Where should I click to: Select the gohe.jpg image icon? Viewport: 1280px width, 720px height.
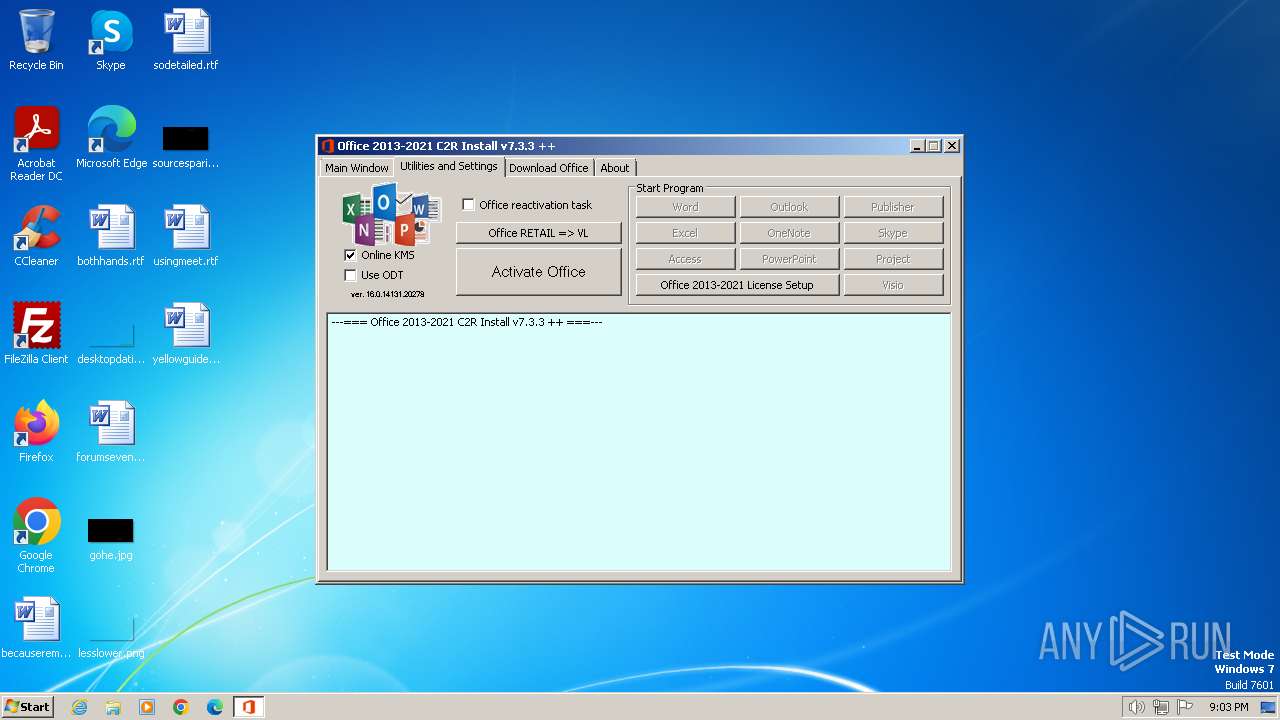click(x=110, y=538)
